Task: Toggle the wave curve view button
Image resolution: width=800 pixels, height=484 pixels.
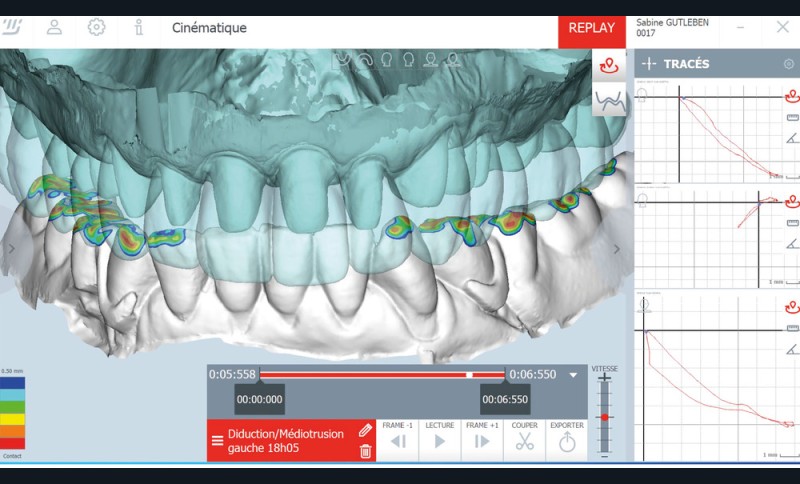Action: click(x=609, y=99)
